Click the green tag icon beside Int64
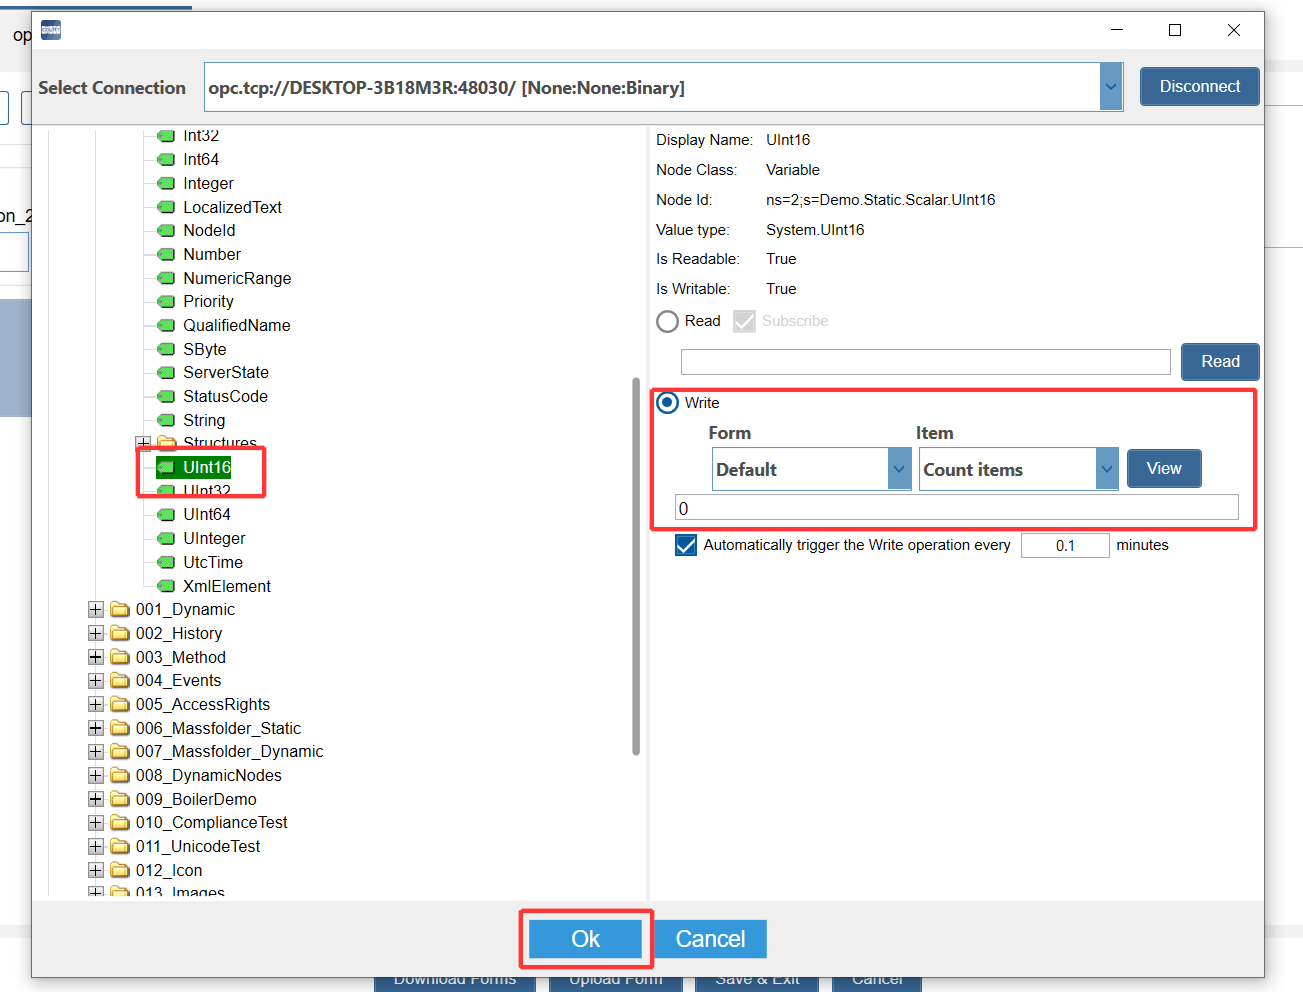 [x=166, y=160]
